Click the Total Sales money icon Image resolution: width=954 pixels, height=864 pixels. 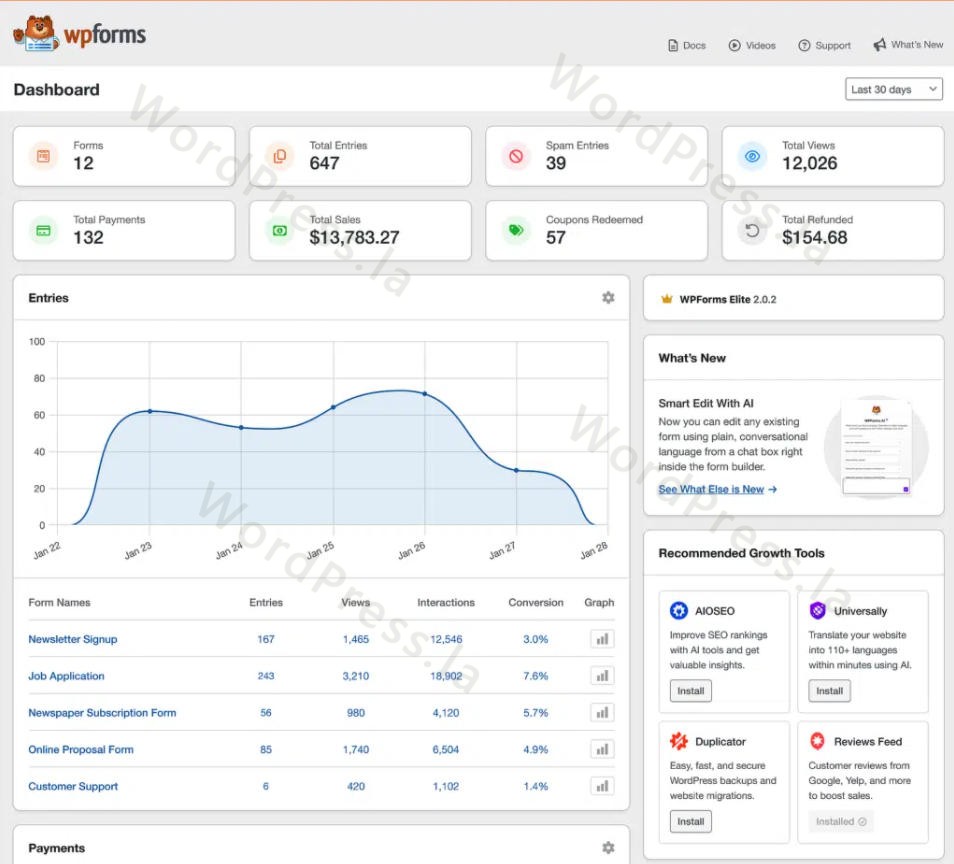coord(280,231)
